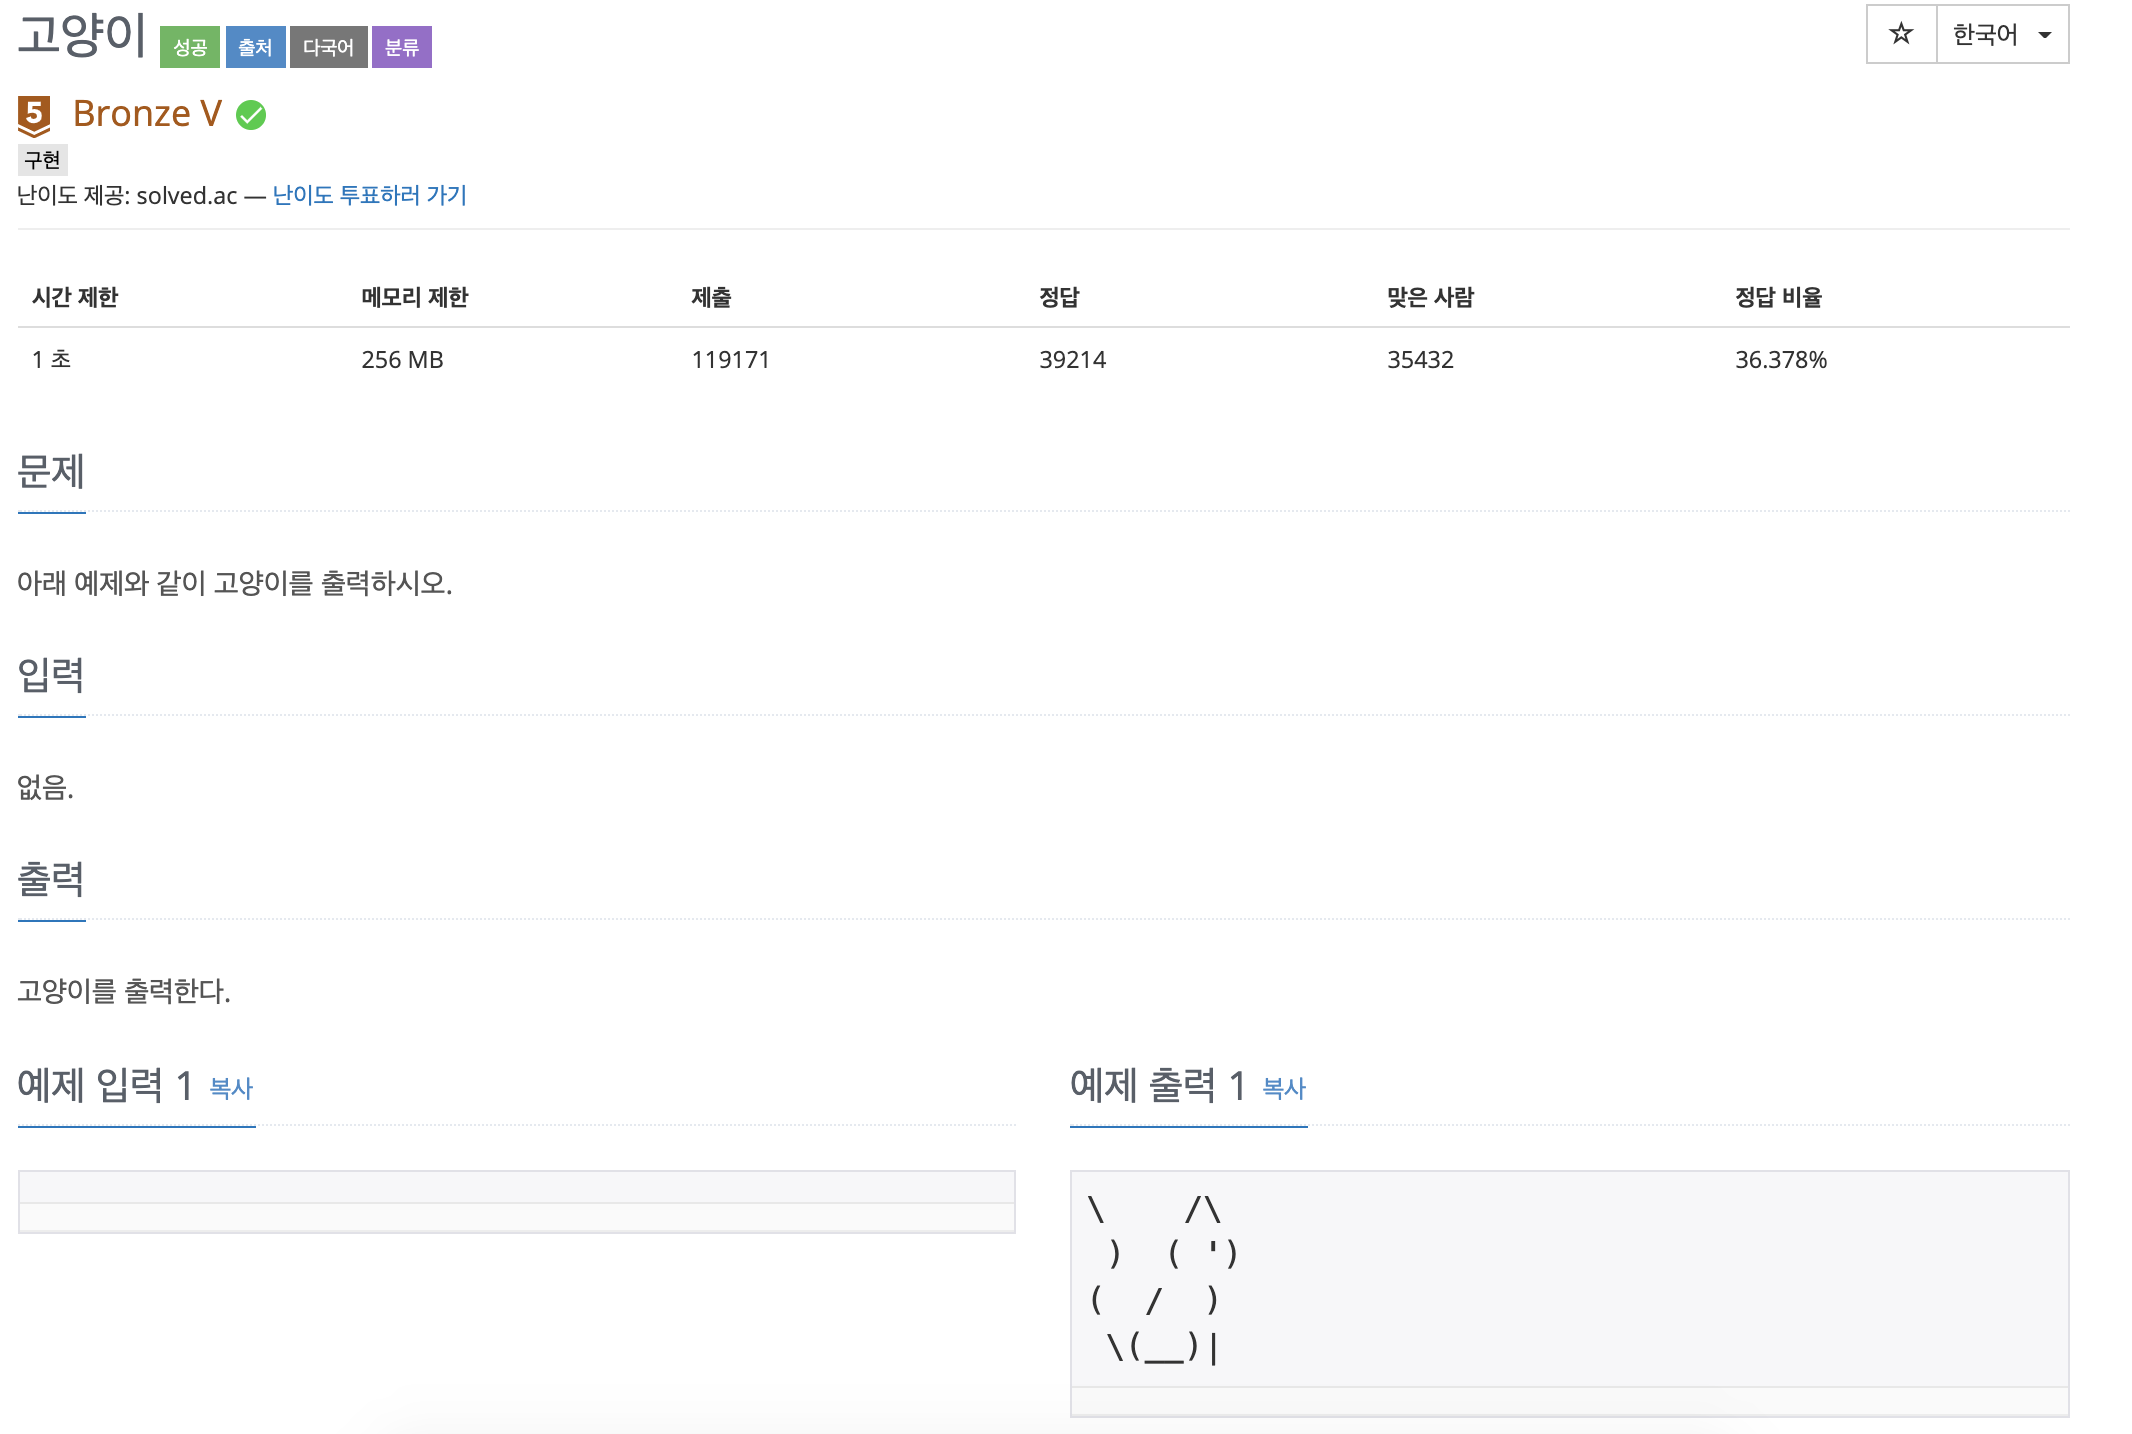This screenshot has width=2132, height=1434.
Task: Click the green solved checkmark icon
Action: click(251, 115)
